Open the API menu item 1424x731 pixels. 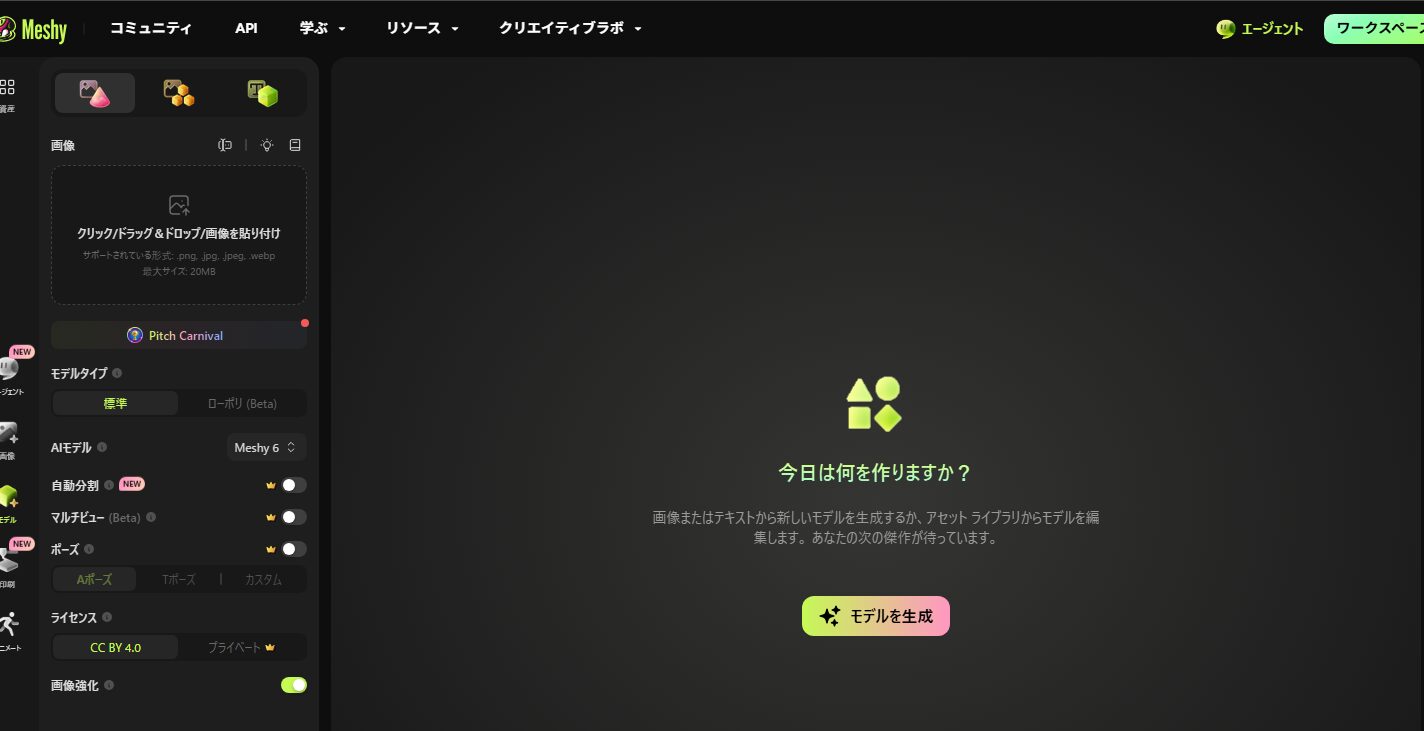coord(246,28)
